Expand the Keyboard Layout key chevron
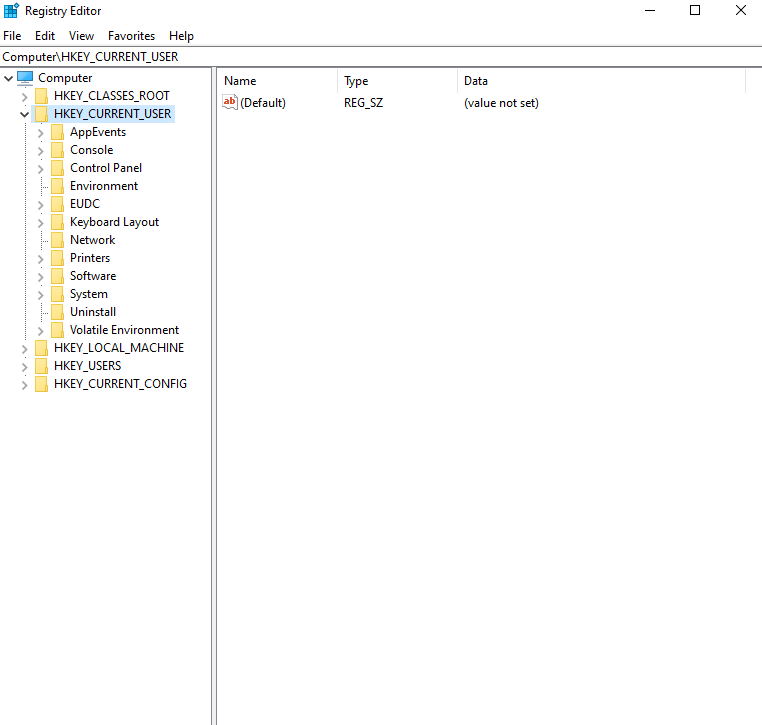 pyautogui.click(x=40, y=222)
